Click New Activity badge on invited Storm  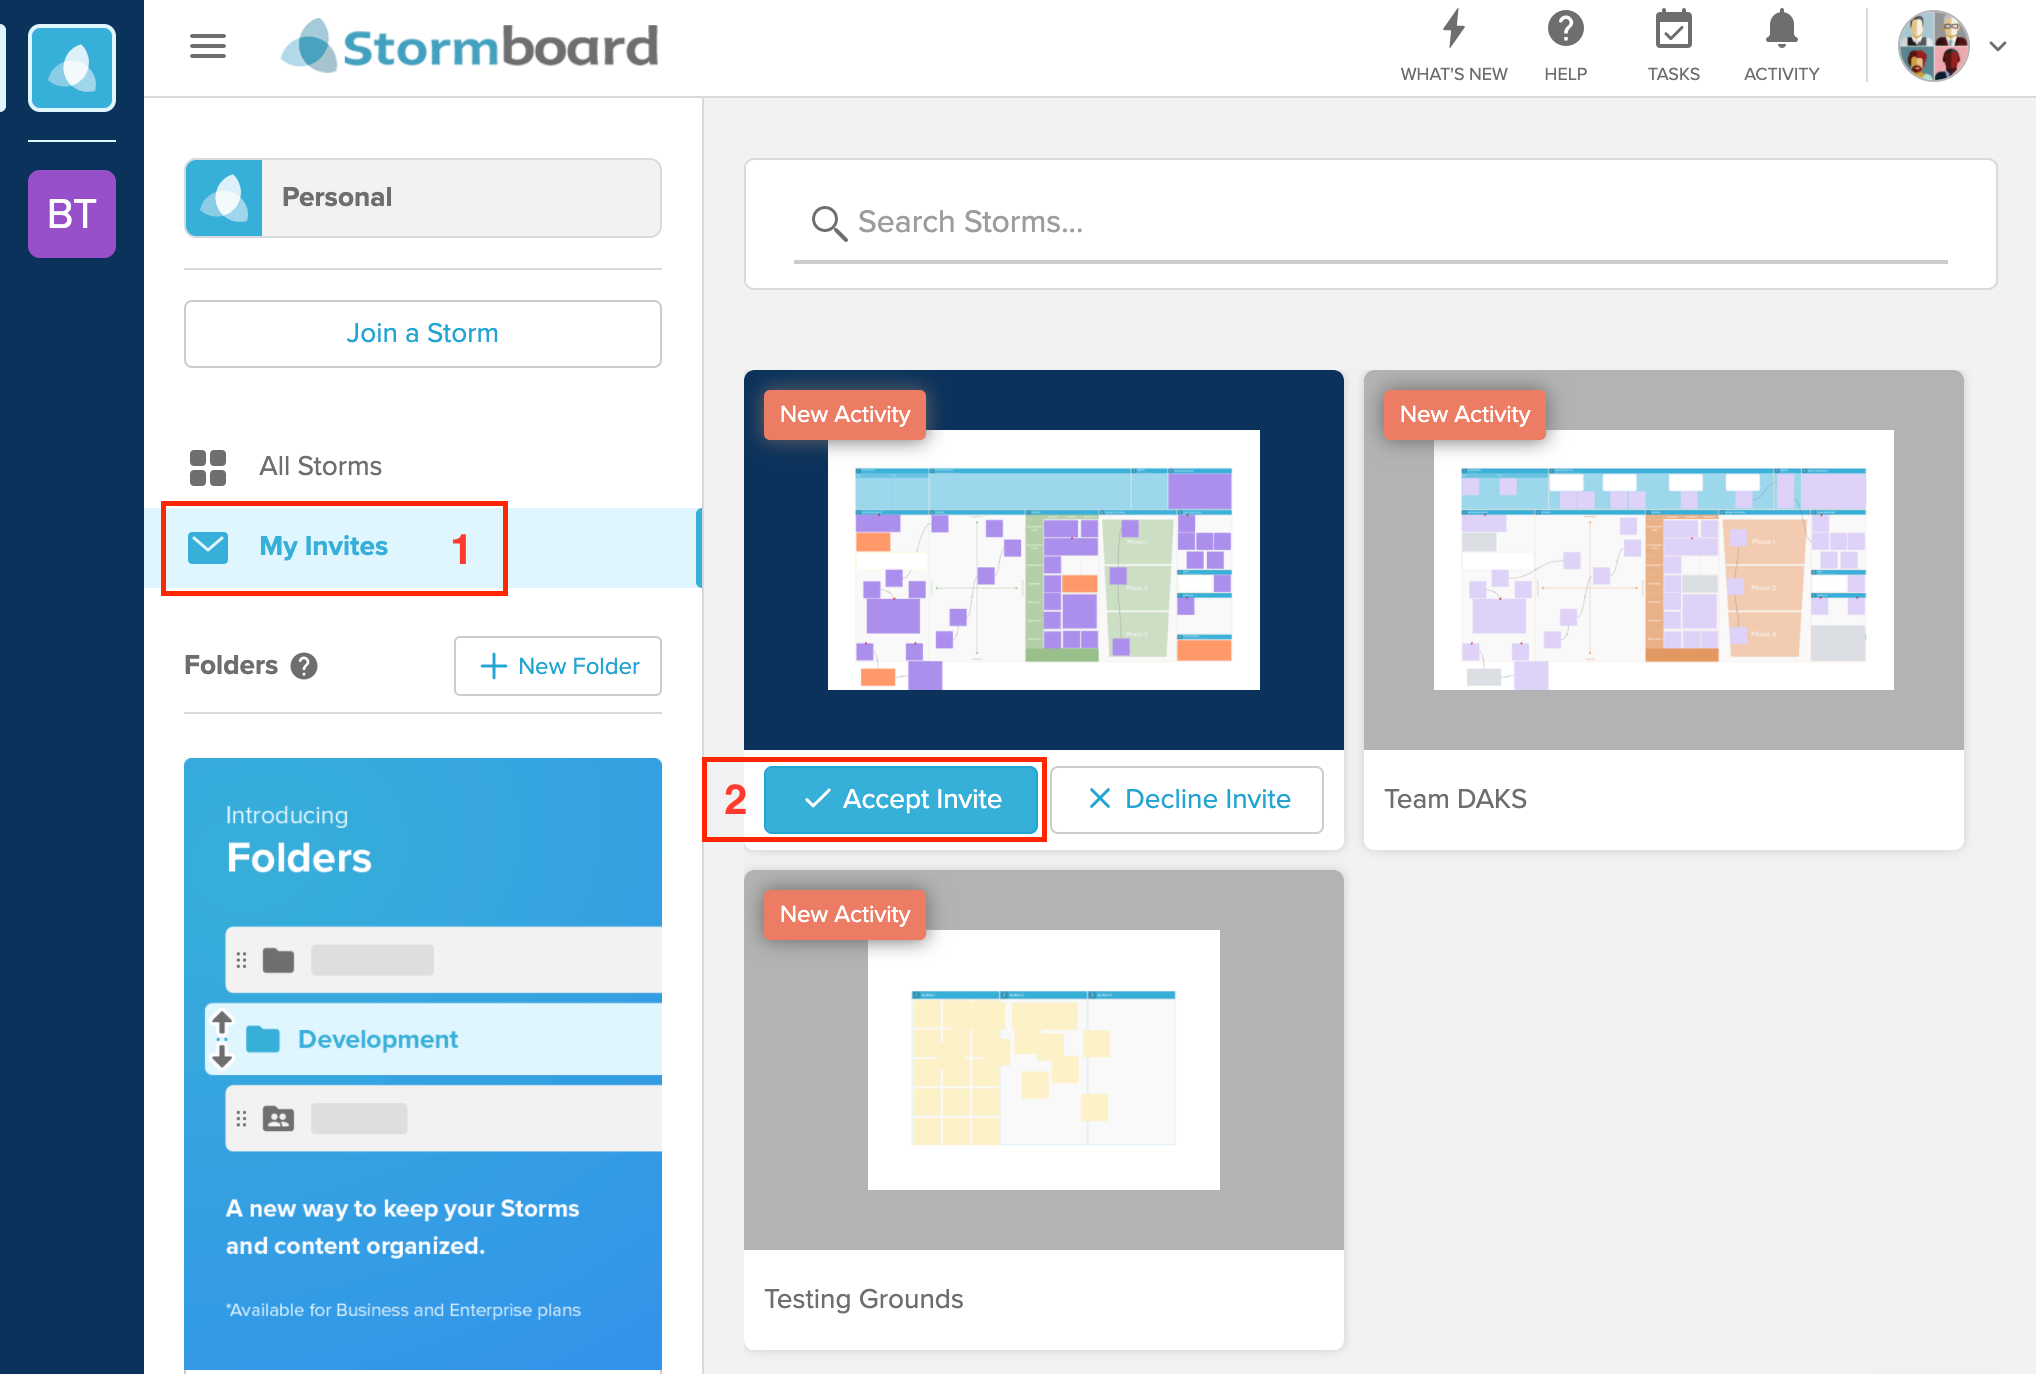[x=845, y=415]
